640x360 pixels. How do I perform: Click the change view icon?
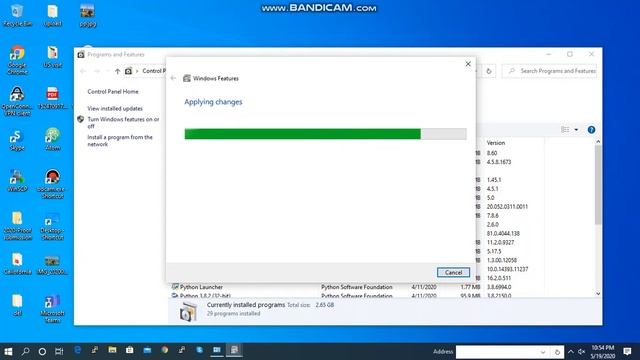pos(565,130)
